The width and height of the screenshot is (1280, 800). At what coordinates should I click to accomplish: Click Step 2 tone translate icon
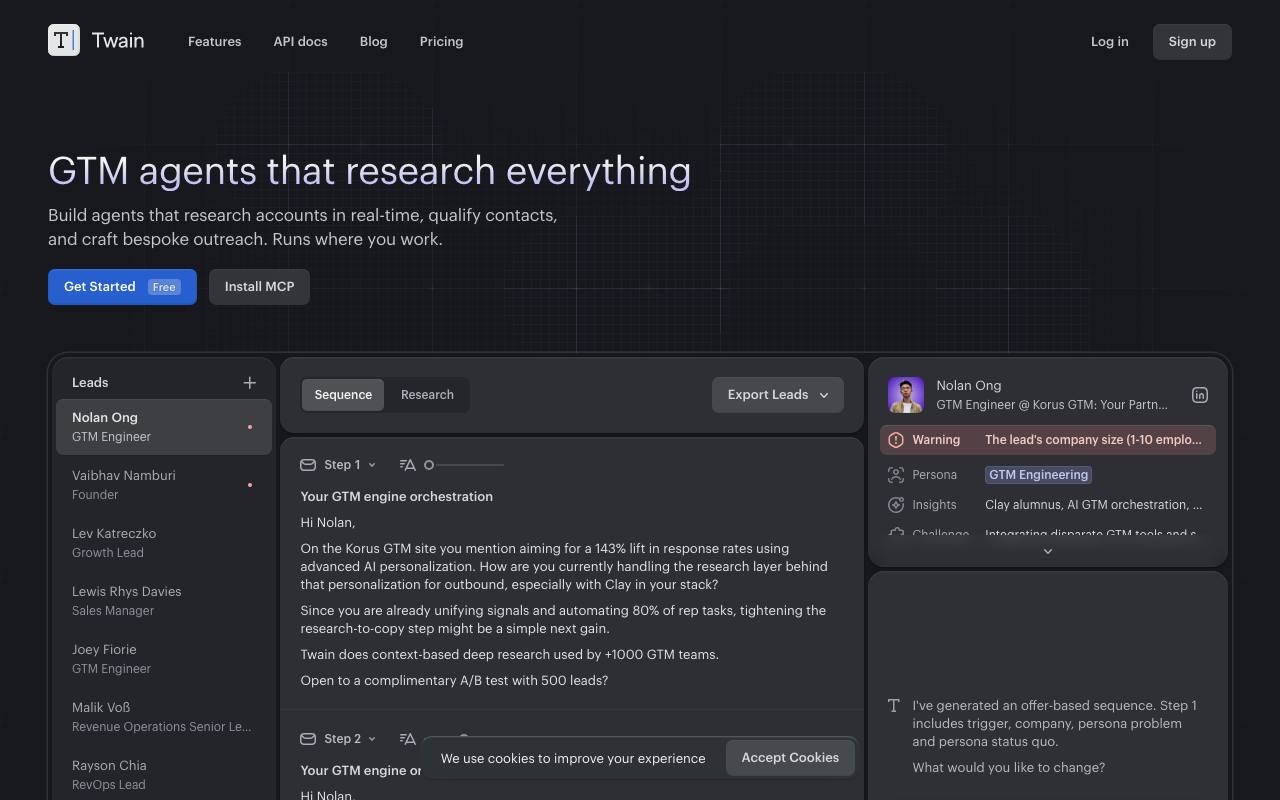pos(407,738)
